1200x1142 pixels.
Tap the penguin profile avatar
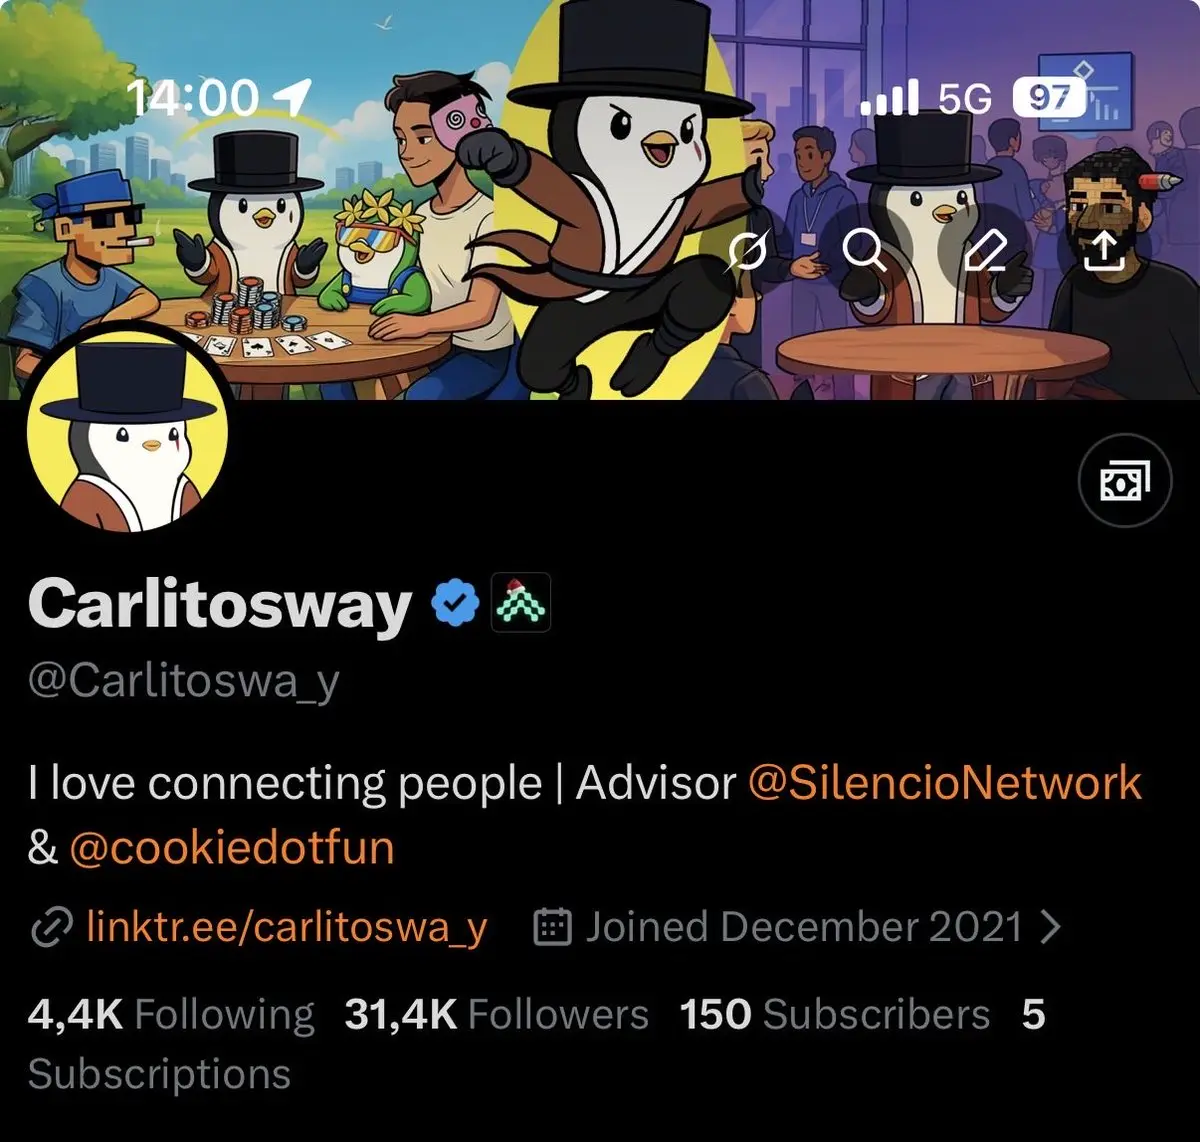[x=127, y=431]
